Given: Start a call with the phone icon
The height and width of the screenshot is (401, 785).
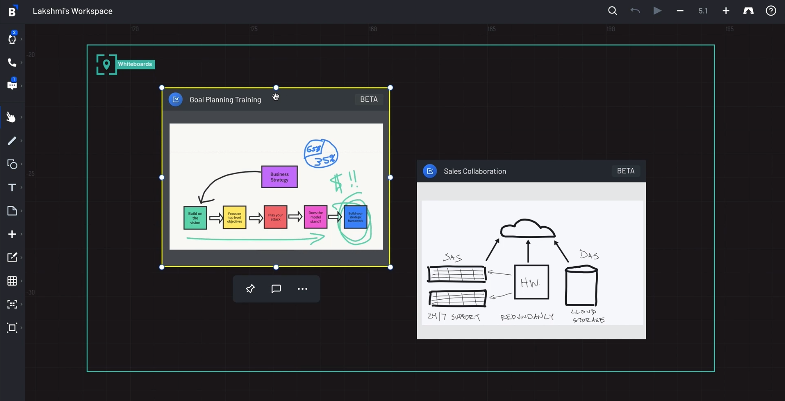Looking at the screenshot, I should pyautogui.click(x=12, y=63).
